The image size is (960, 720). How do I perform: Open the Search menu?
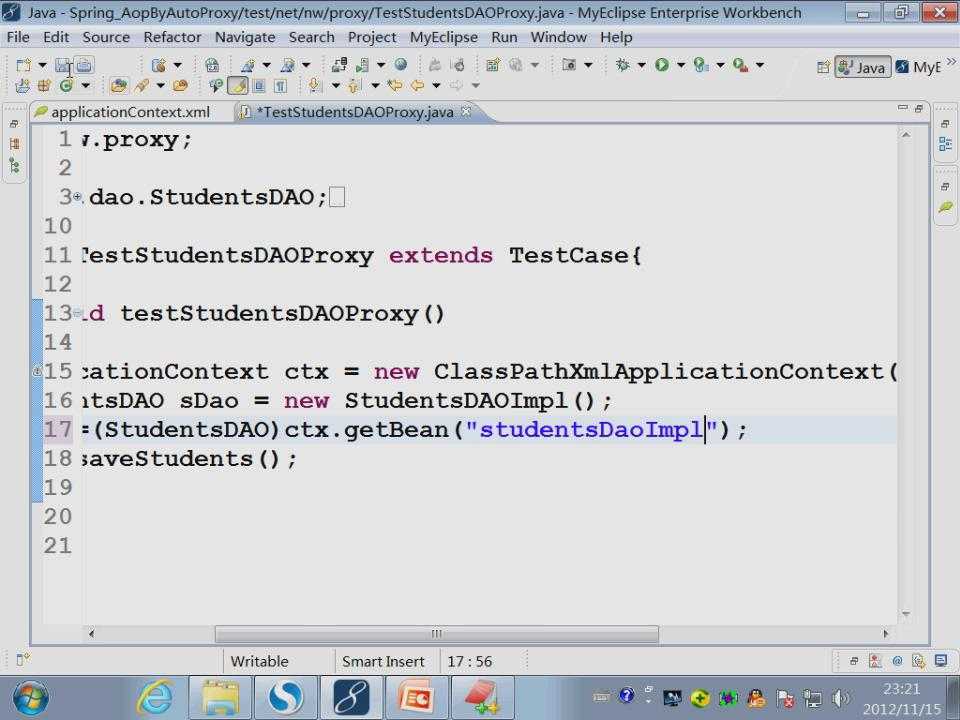tap(312, 37)
